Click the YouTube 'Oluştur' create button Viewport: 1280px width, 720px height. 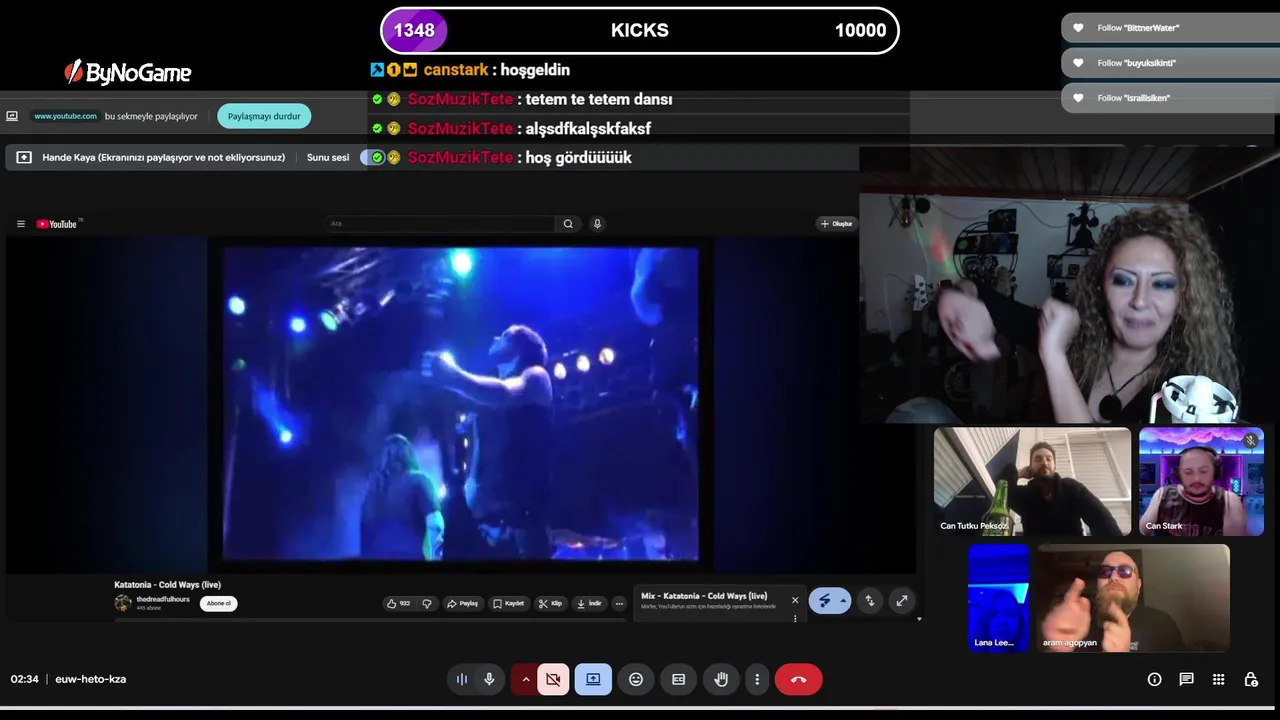(x=836, y=224)
